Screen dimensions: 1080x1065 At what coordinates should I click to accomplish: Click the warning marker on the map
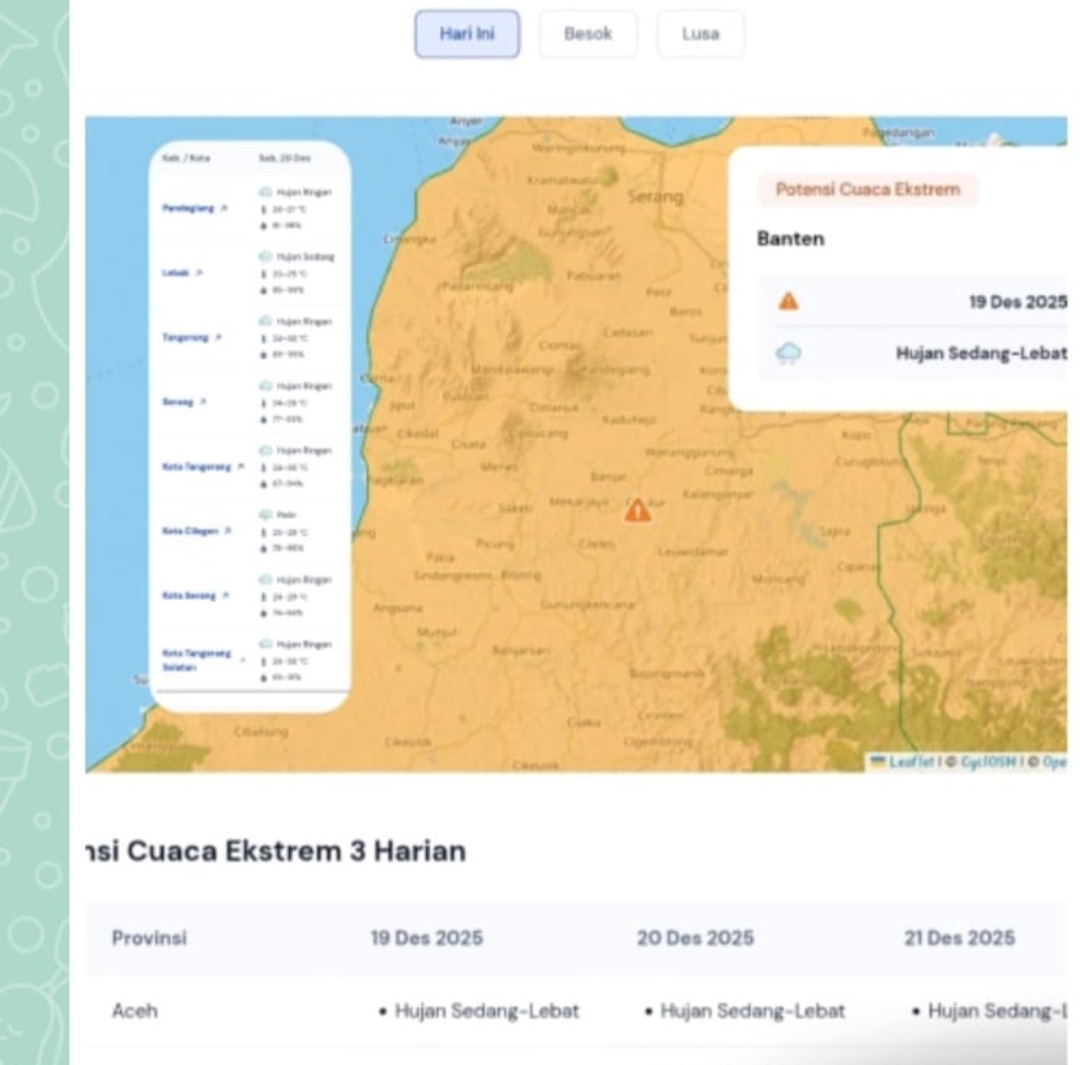[x=638, y=511]
